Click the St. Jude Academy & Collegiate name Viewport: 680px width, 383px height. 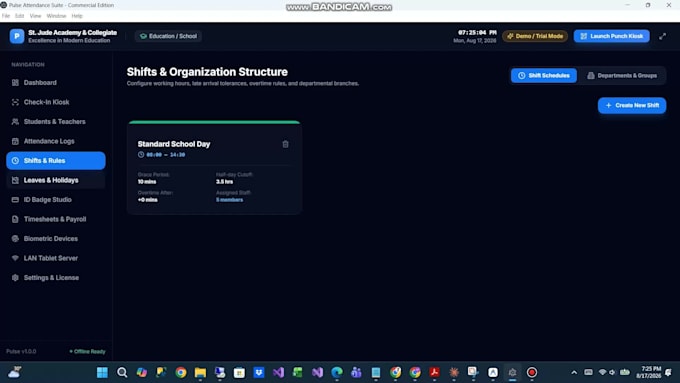tap(72, 33)
